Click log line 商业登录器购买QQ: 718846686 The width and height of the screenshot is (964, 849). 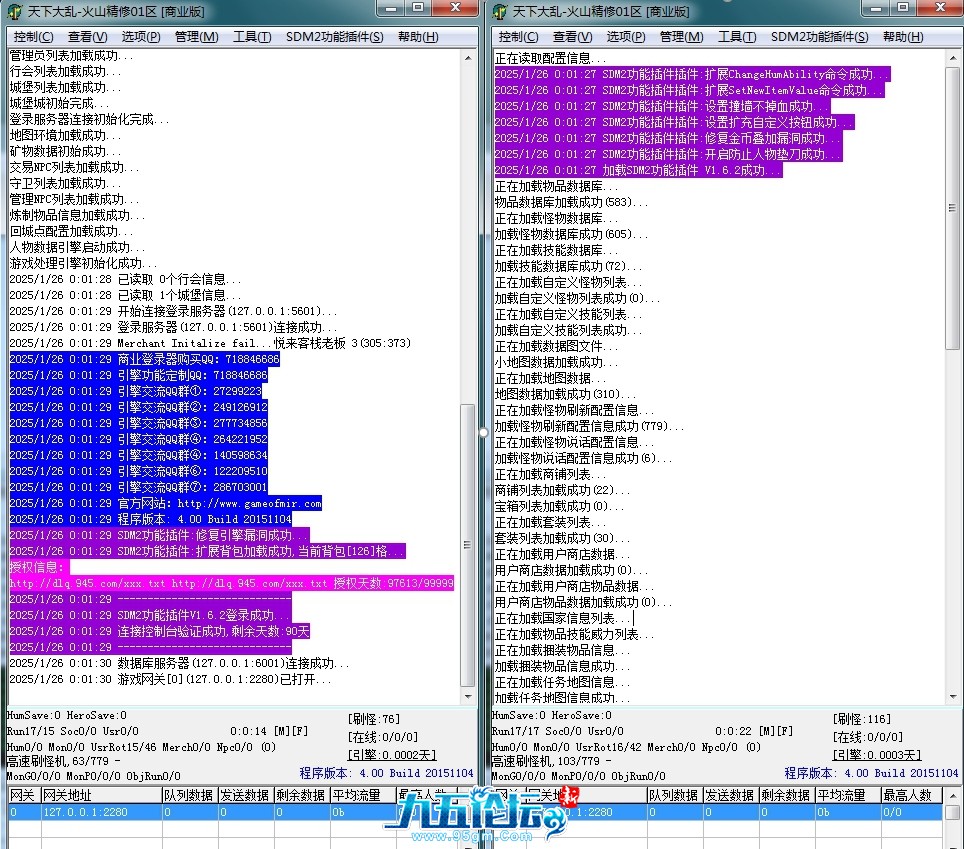point(144,359)
